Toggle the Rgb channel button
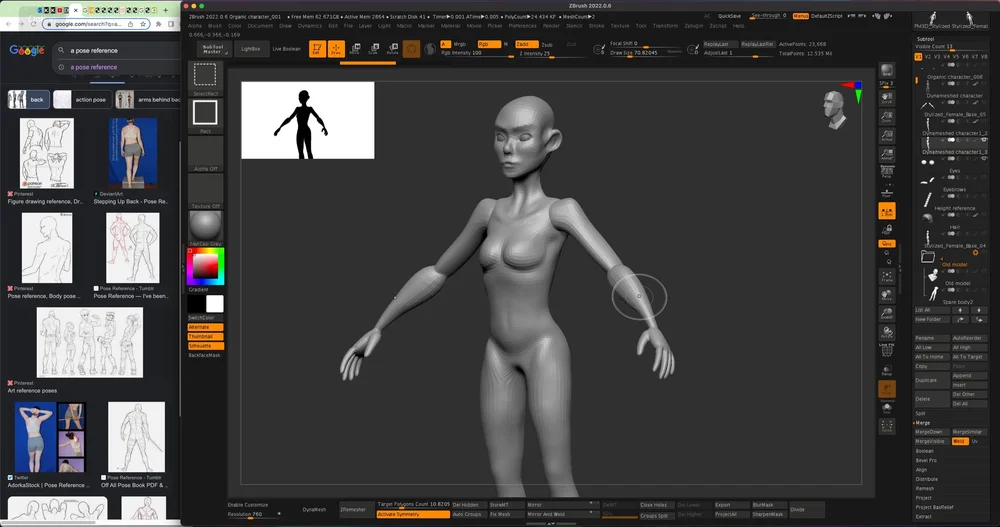Screen dimensions: 1000x527 pyautogui.click(x=489, y=44)
